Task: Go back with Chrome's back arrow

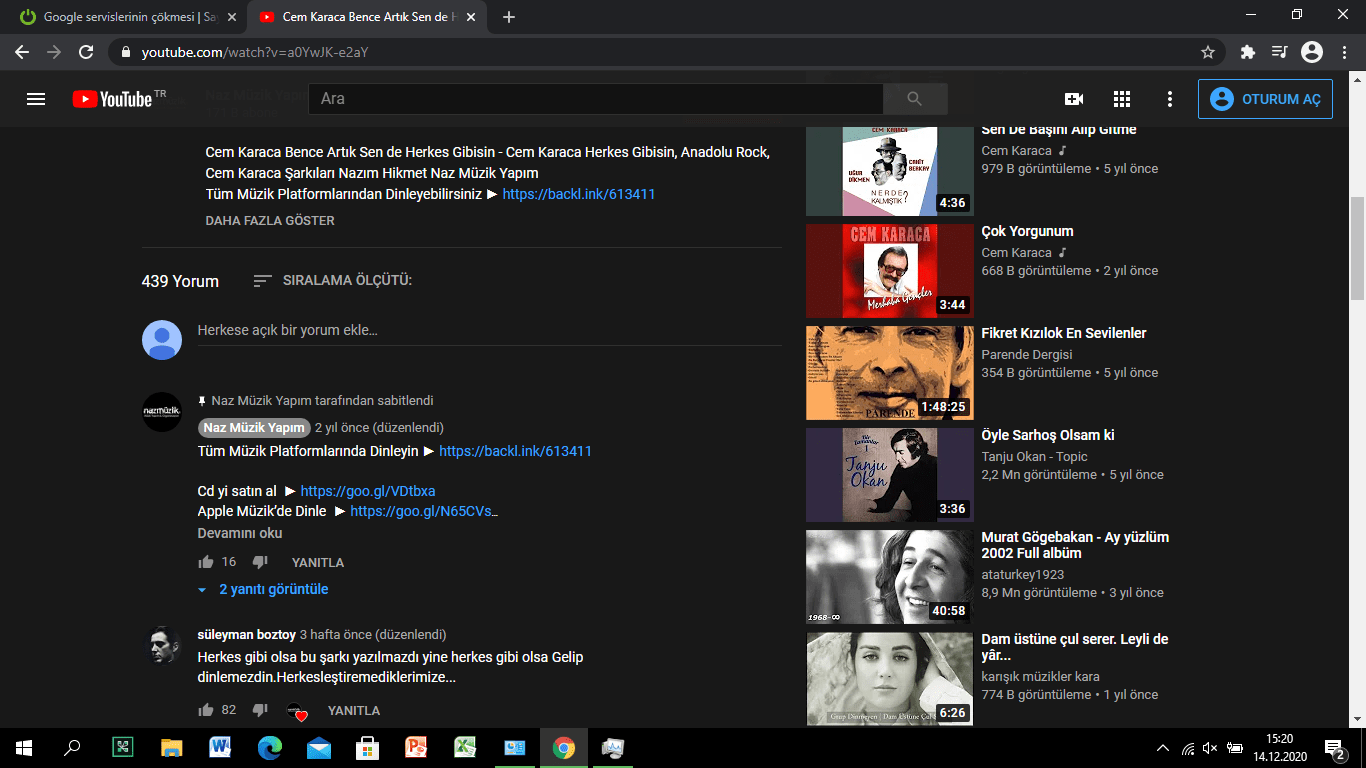Action: [x=22, y=52]
